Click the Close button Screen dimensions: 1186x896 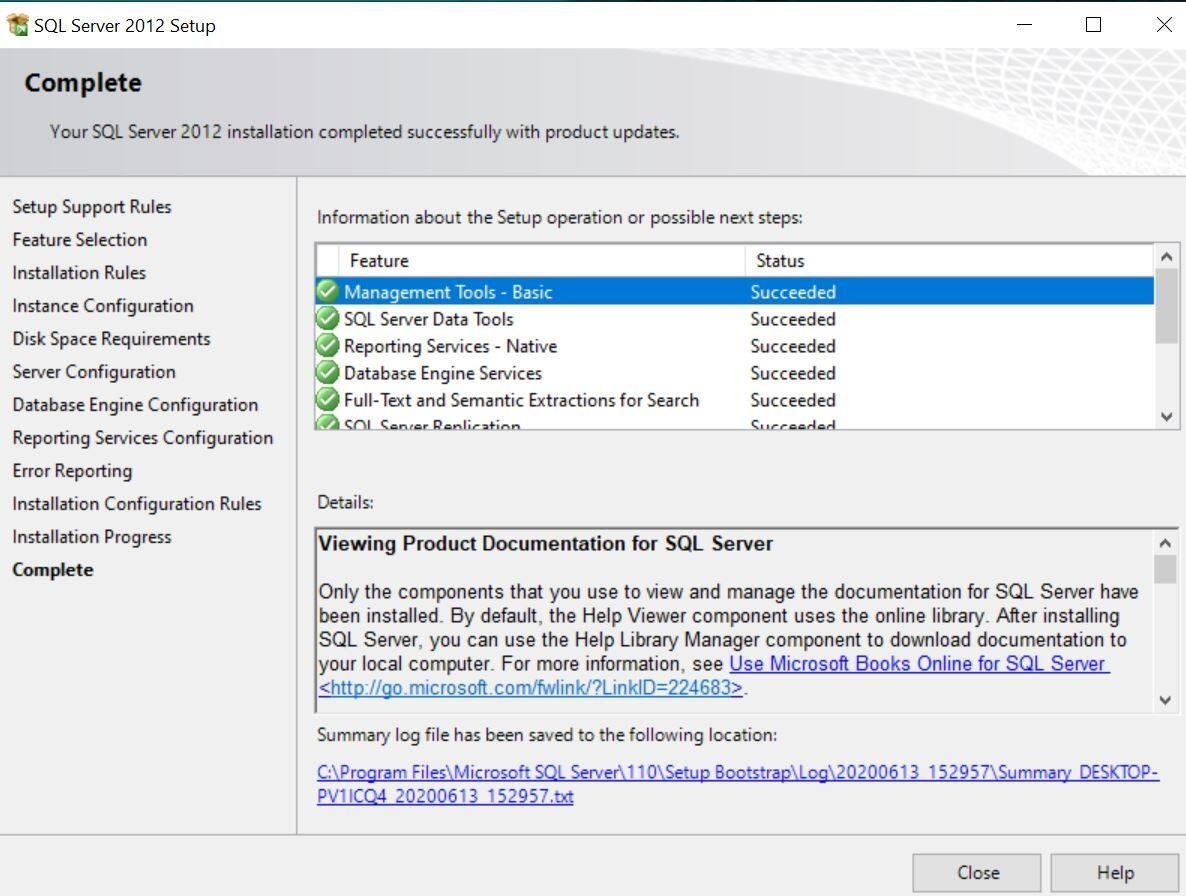[x=976, y=872]
